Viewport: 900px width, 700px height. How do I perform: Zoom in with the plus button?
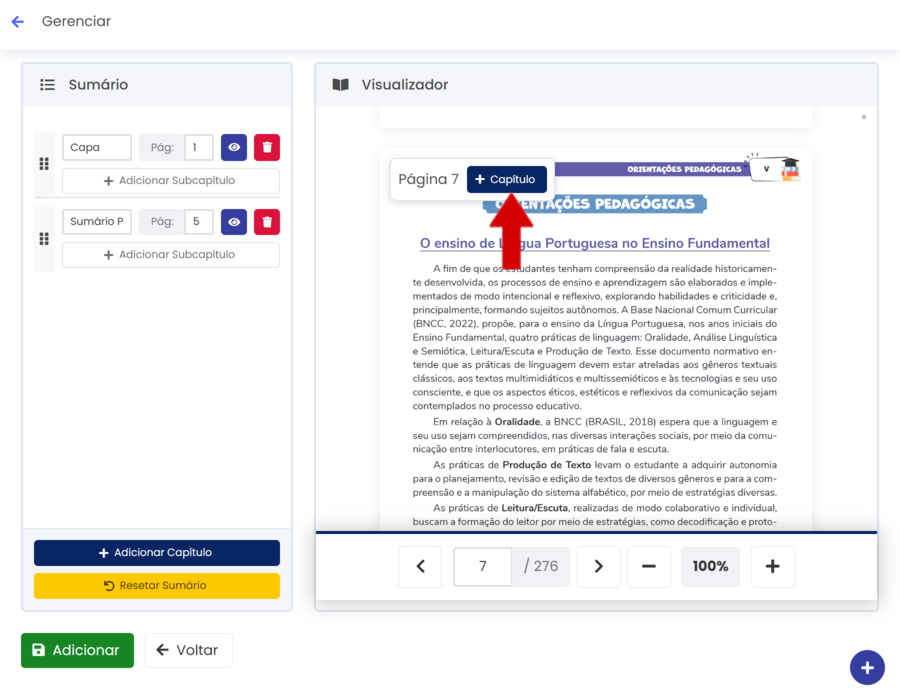coord(772,566)
